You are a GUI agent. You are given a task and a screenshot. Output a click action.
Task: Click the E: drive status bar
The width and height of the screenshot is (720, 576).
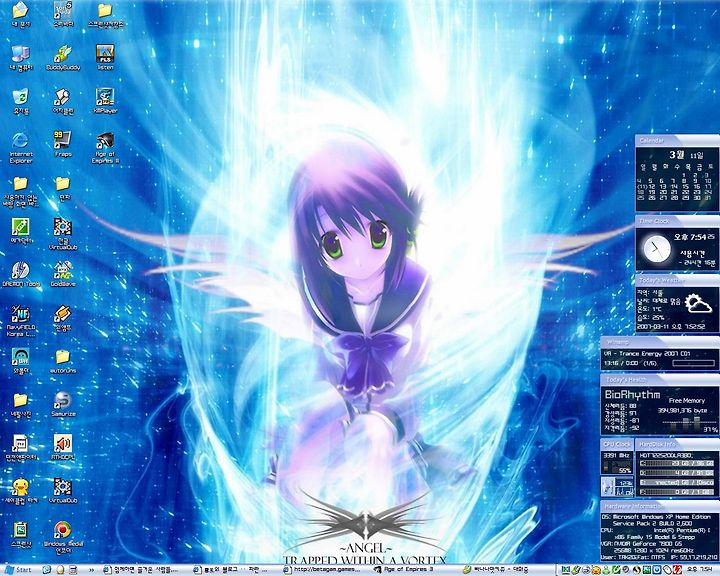click(676, 482)
